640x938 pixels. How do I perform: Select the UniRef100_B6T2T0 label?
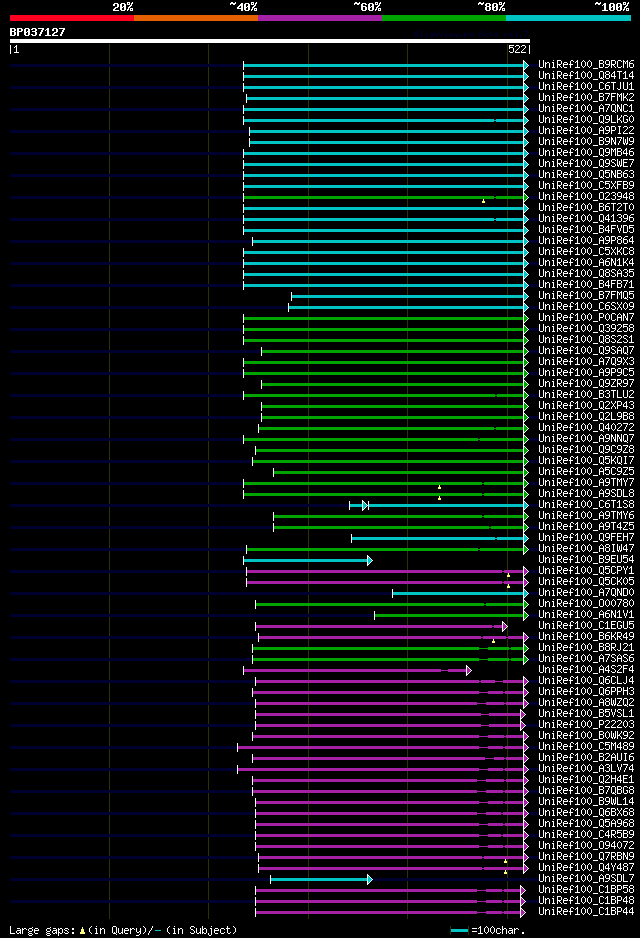[x=586, y=208]
